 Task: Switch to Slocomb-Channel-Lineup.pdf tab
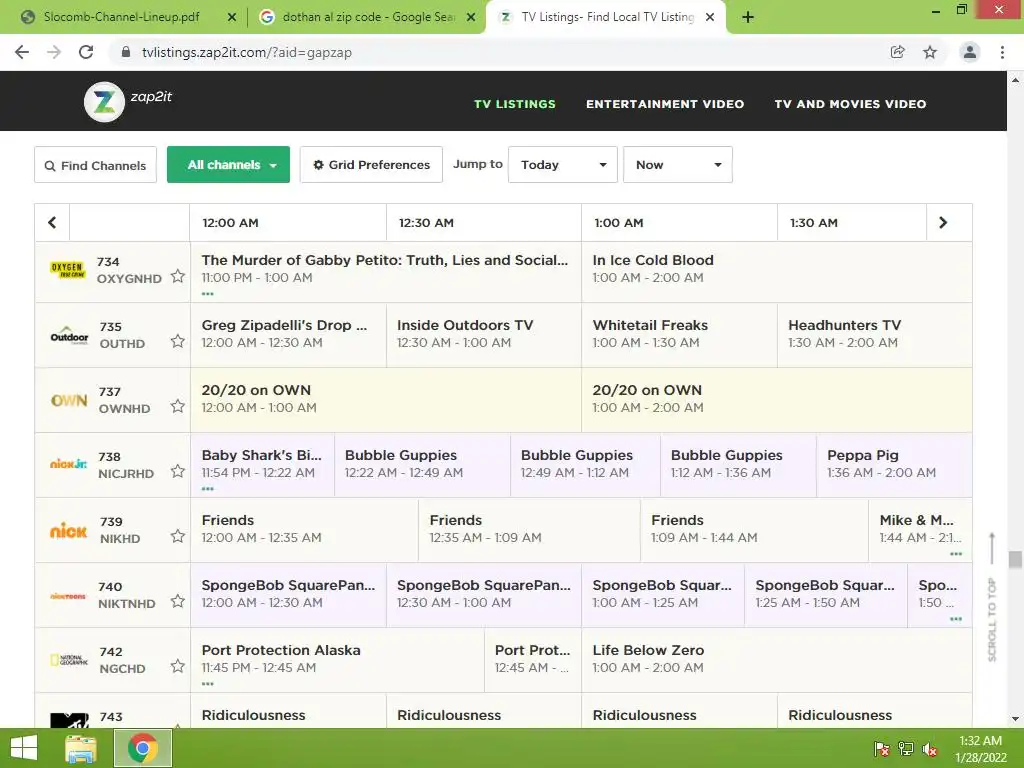coord(121,17)
